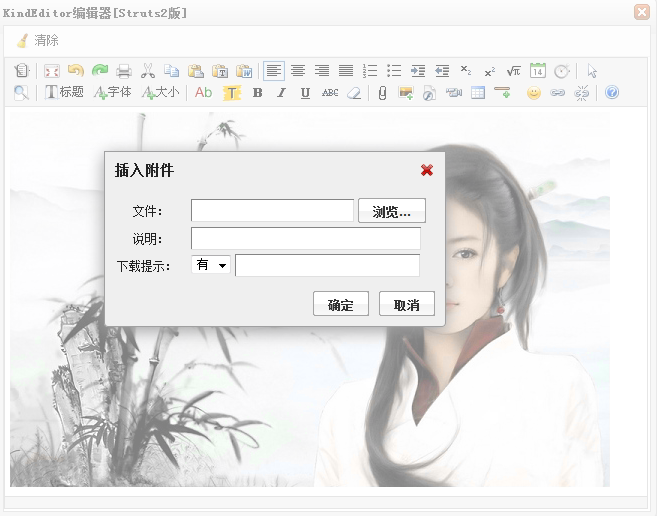Click the 说明 description field
Viewport: 657px width, 516px height.
(305, 239)
